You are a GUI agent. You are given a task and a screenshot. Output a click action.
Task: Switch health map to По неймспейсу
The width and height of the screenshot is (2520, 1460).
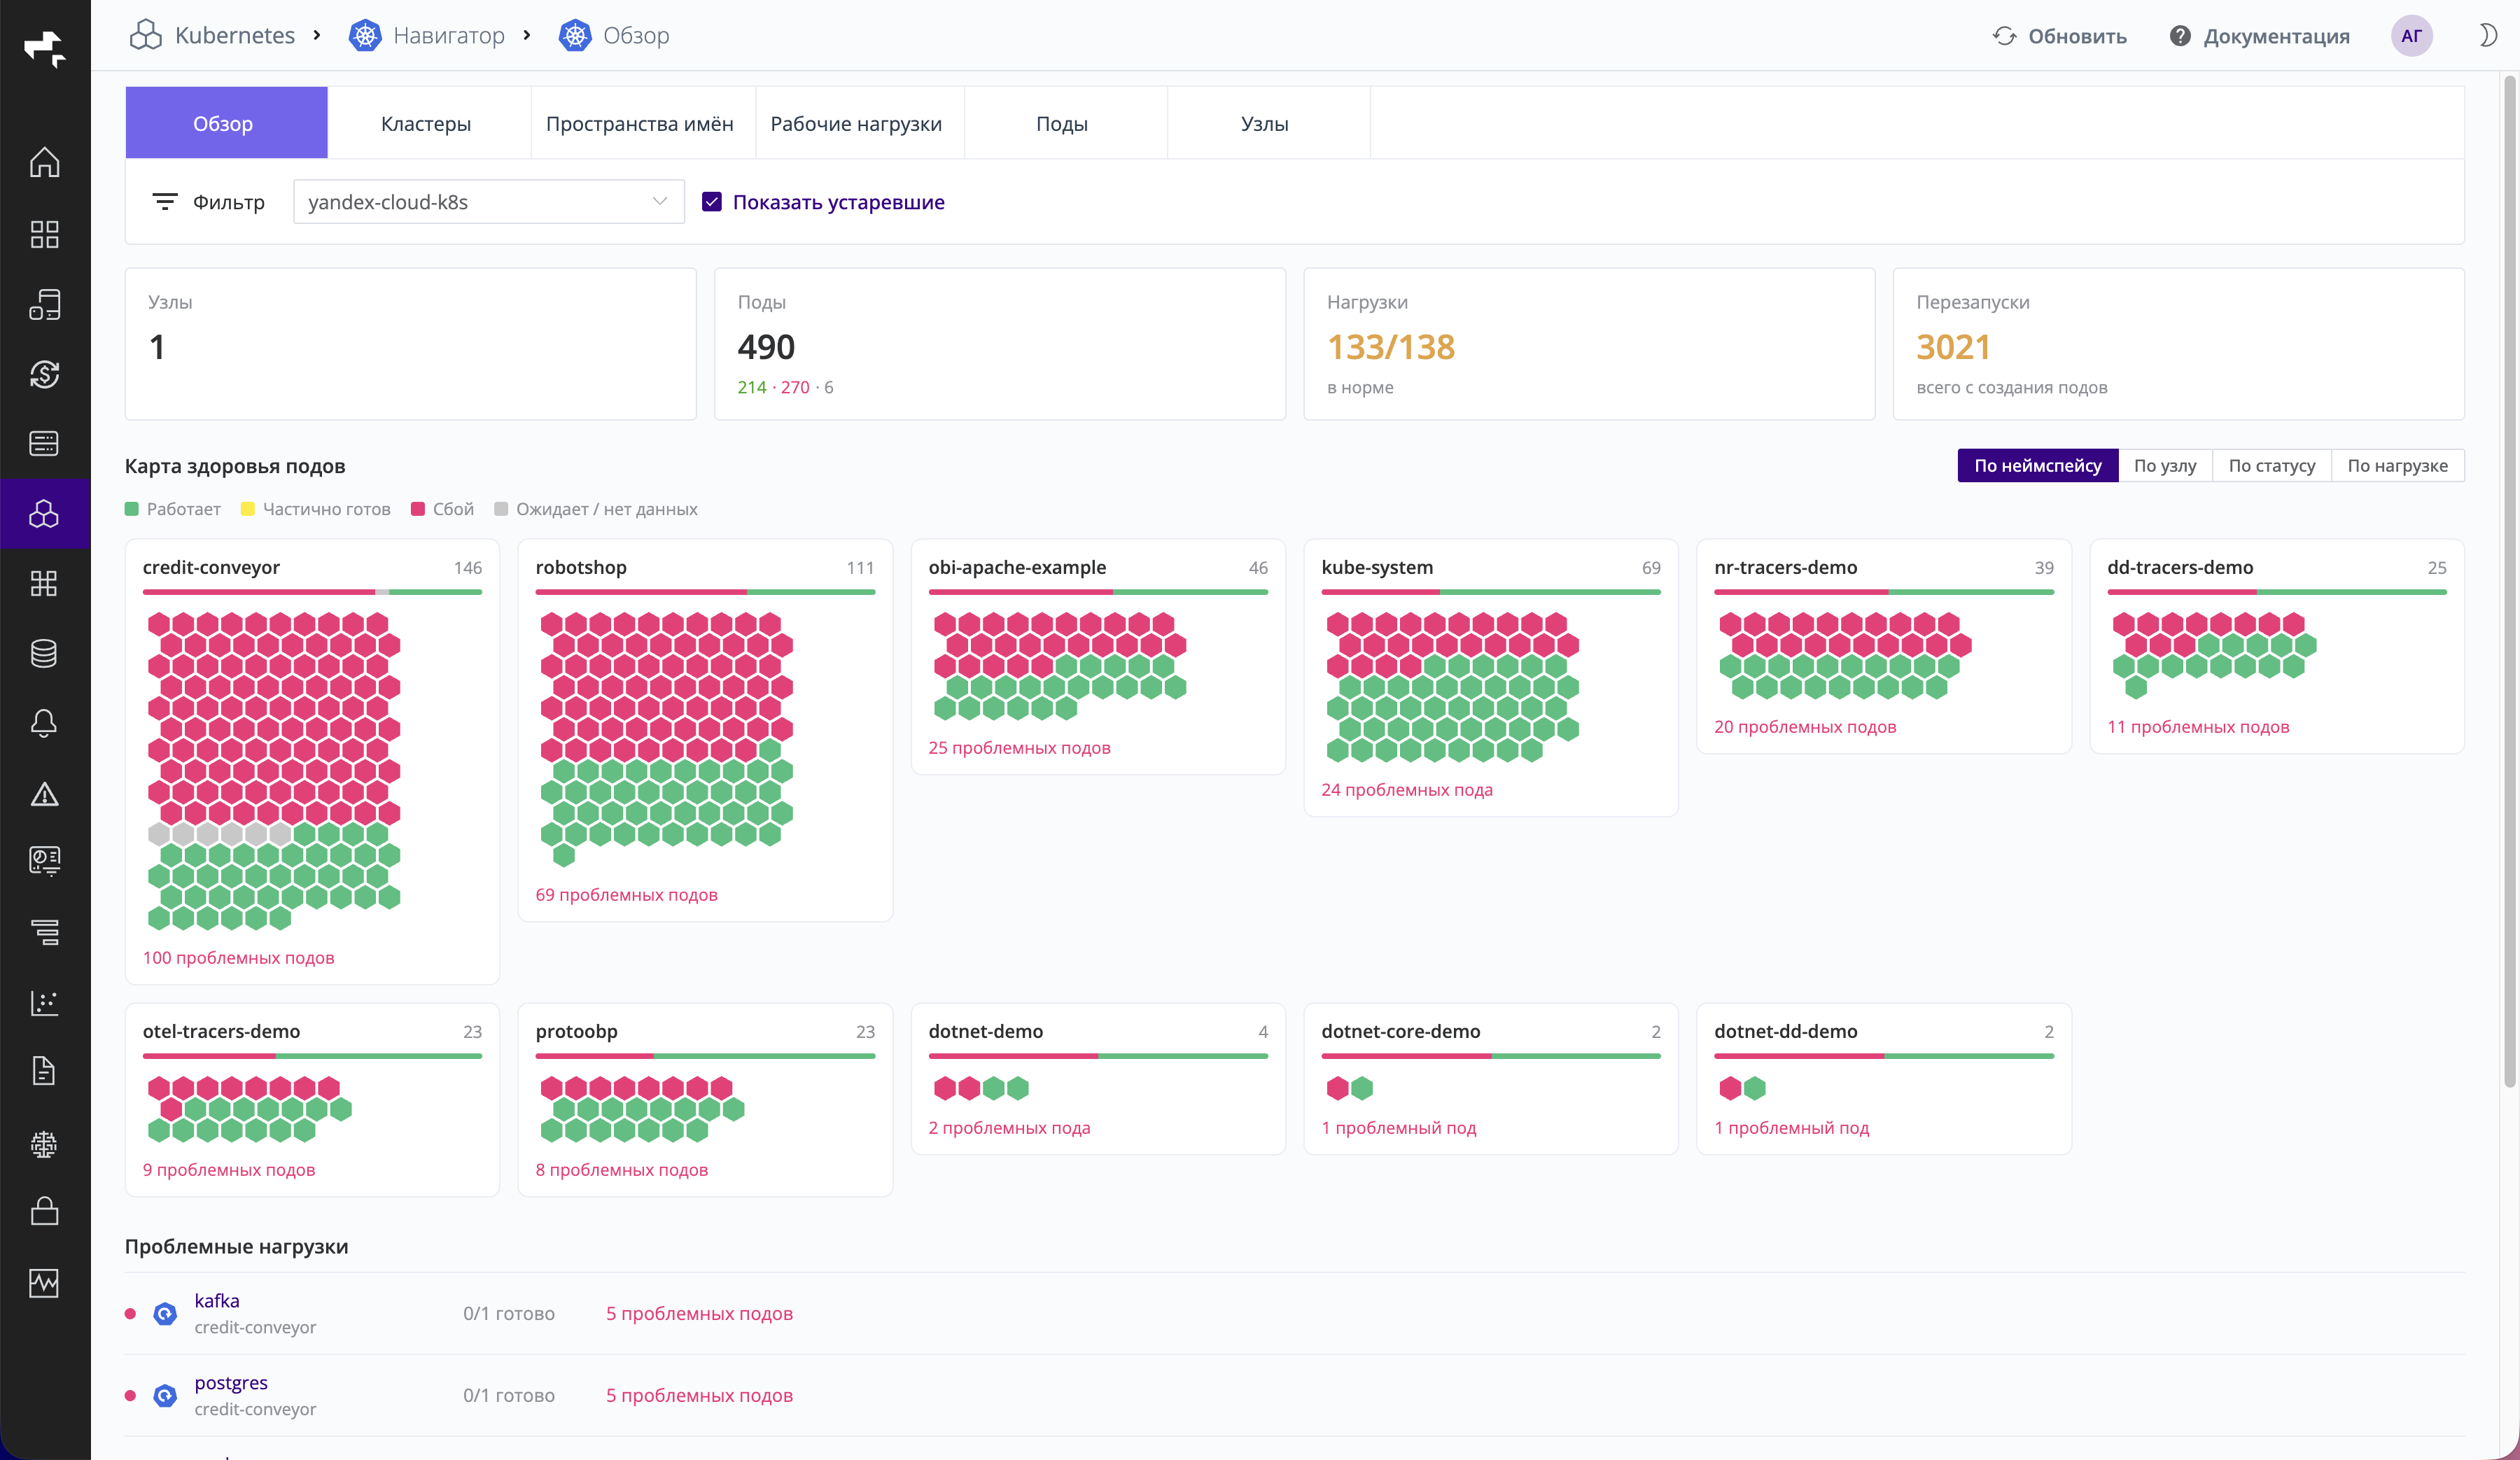(x=2037, y=465)
